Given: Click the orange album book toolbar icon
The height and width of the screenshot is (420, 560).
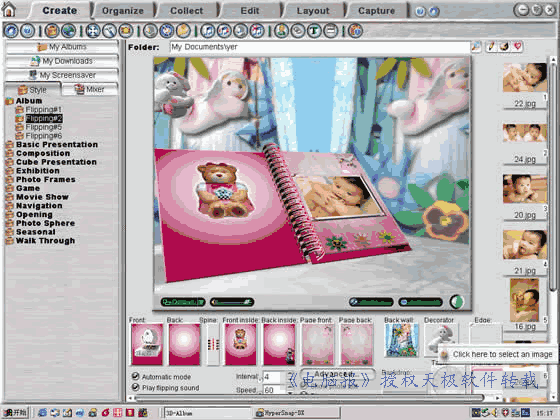Looking at the screenshot, I should coord(52,31).
